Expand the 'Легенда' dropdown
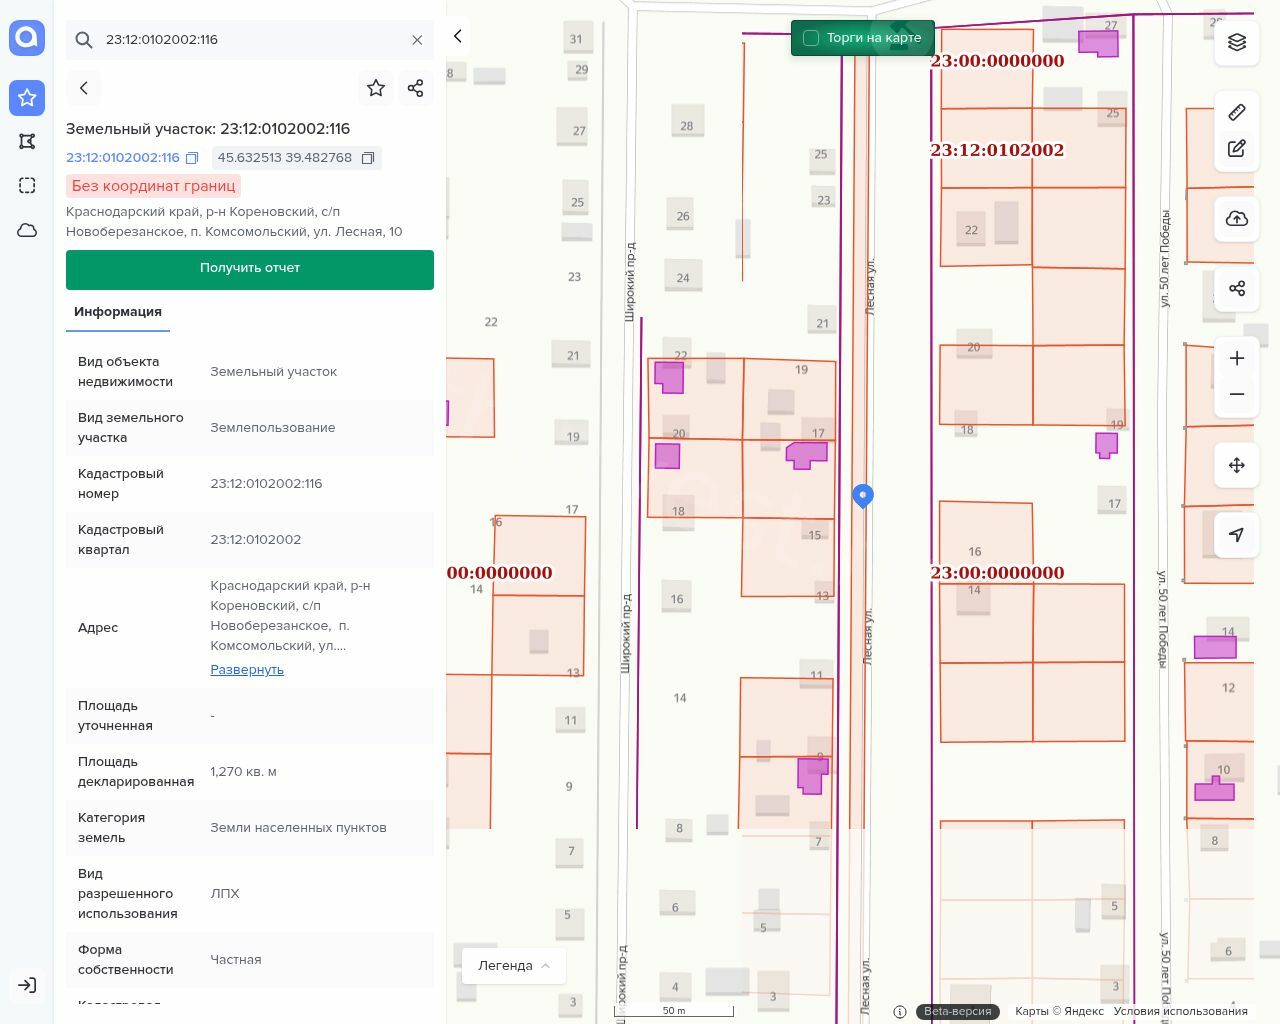The image size is (1280, 1024). coord(514,965)
